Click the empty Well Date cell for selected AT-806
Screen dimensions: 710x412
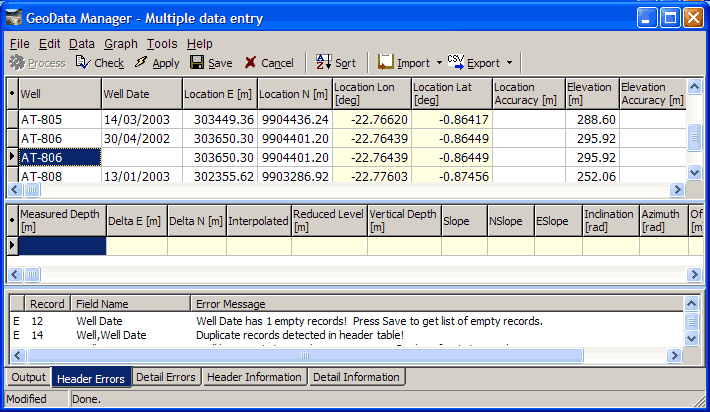click(142, 158)
